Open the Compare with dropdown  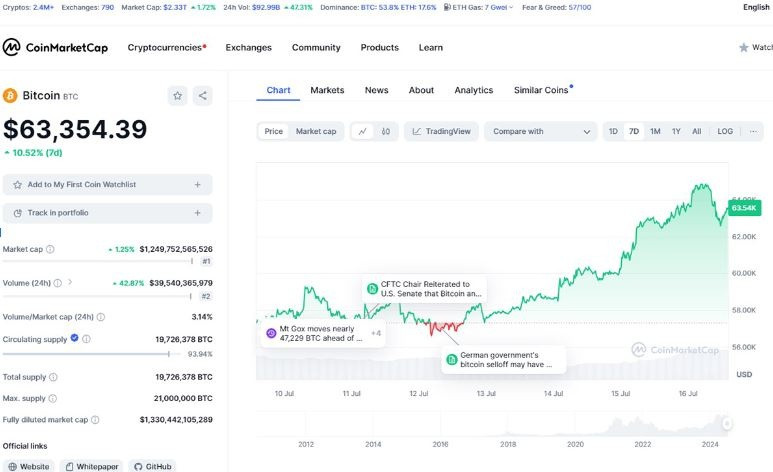pos(540,131)
